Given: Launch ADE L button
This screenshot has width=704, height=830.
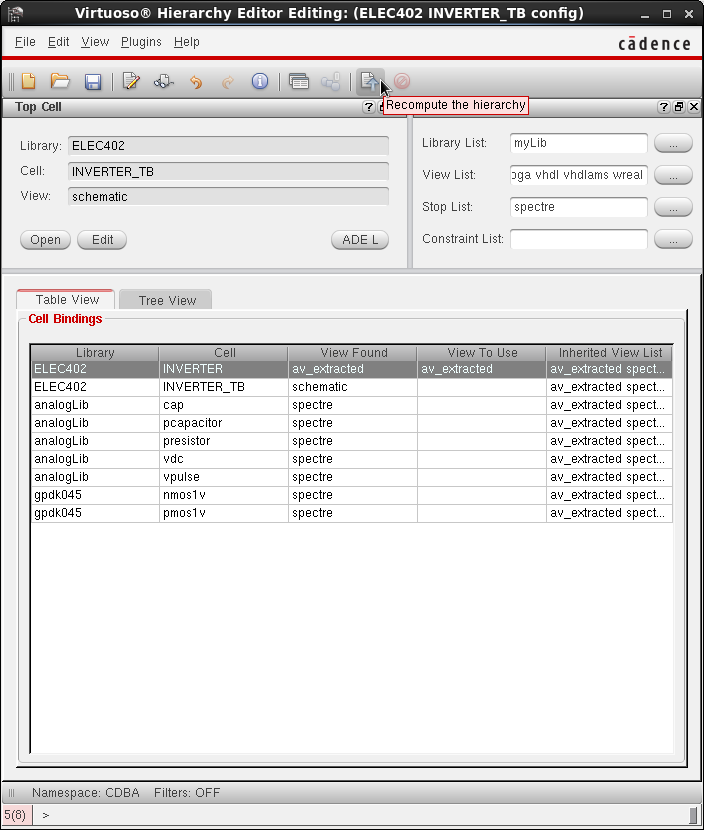Looking at the screenshot, I should (360, 240).
